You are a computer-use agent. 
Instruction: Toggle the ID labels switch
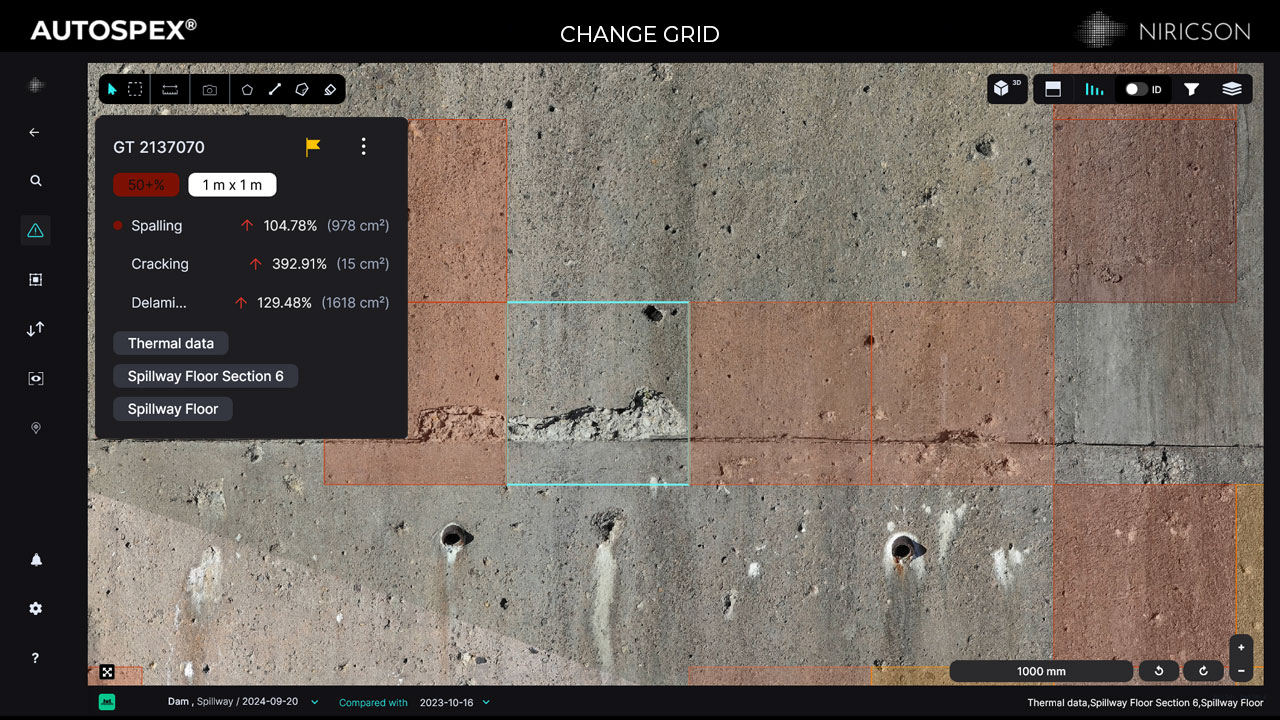pyautogui.click(x=1137, y=89)
